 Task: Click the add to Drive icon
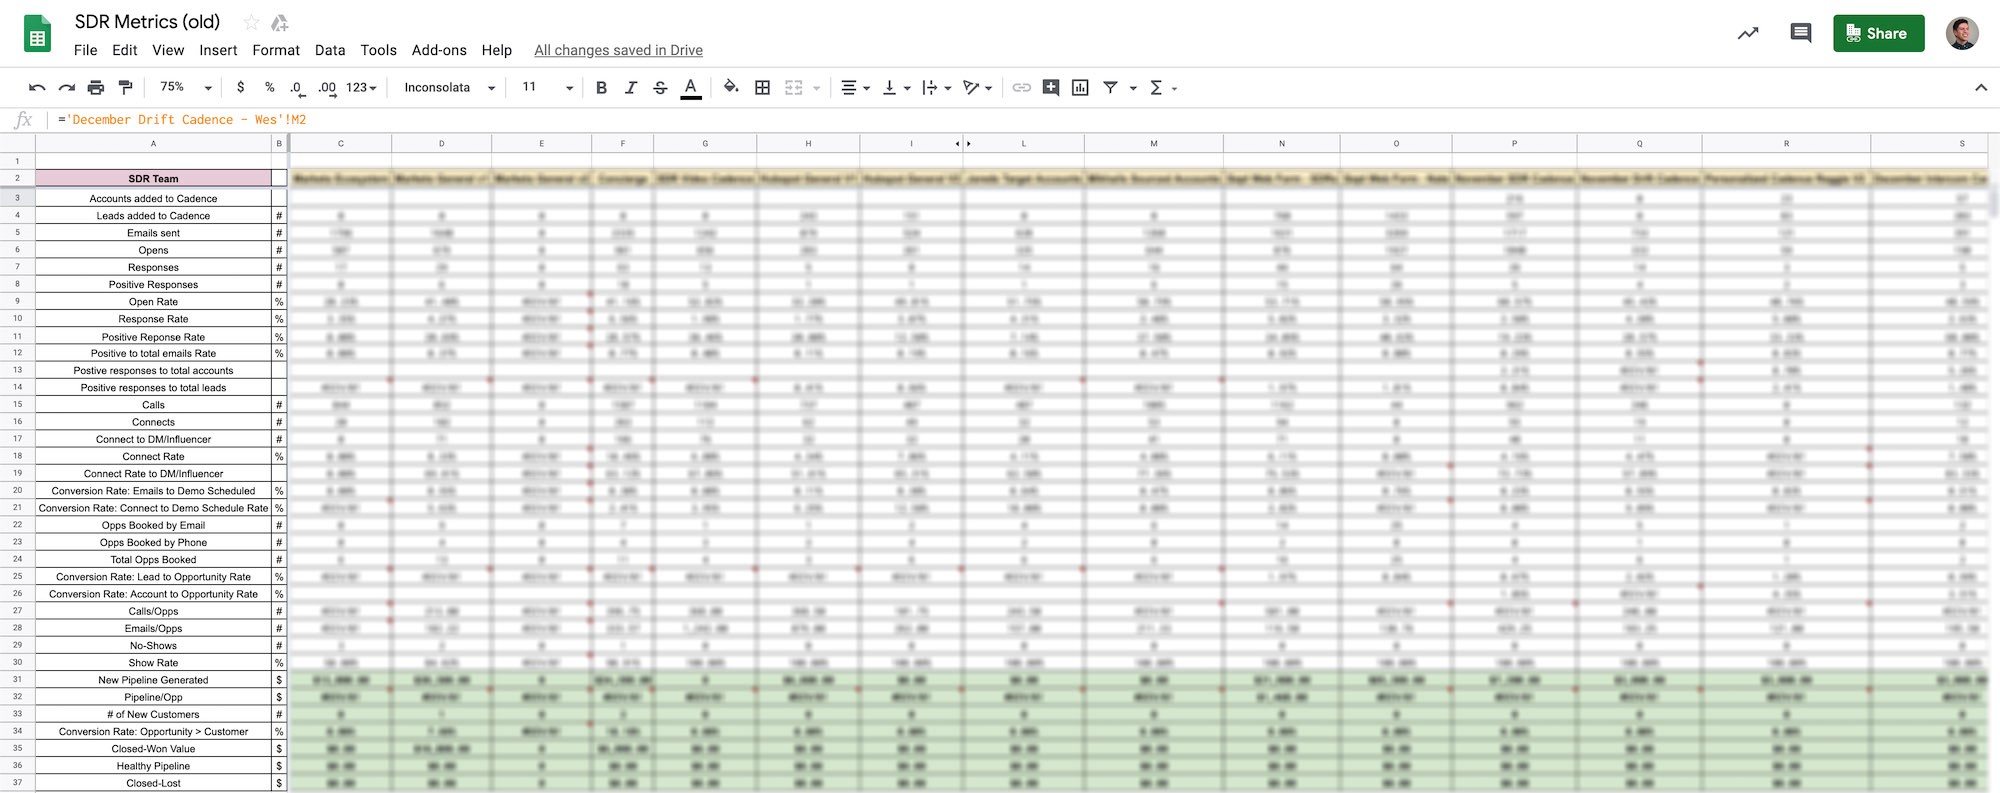(280, 22)
